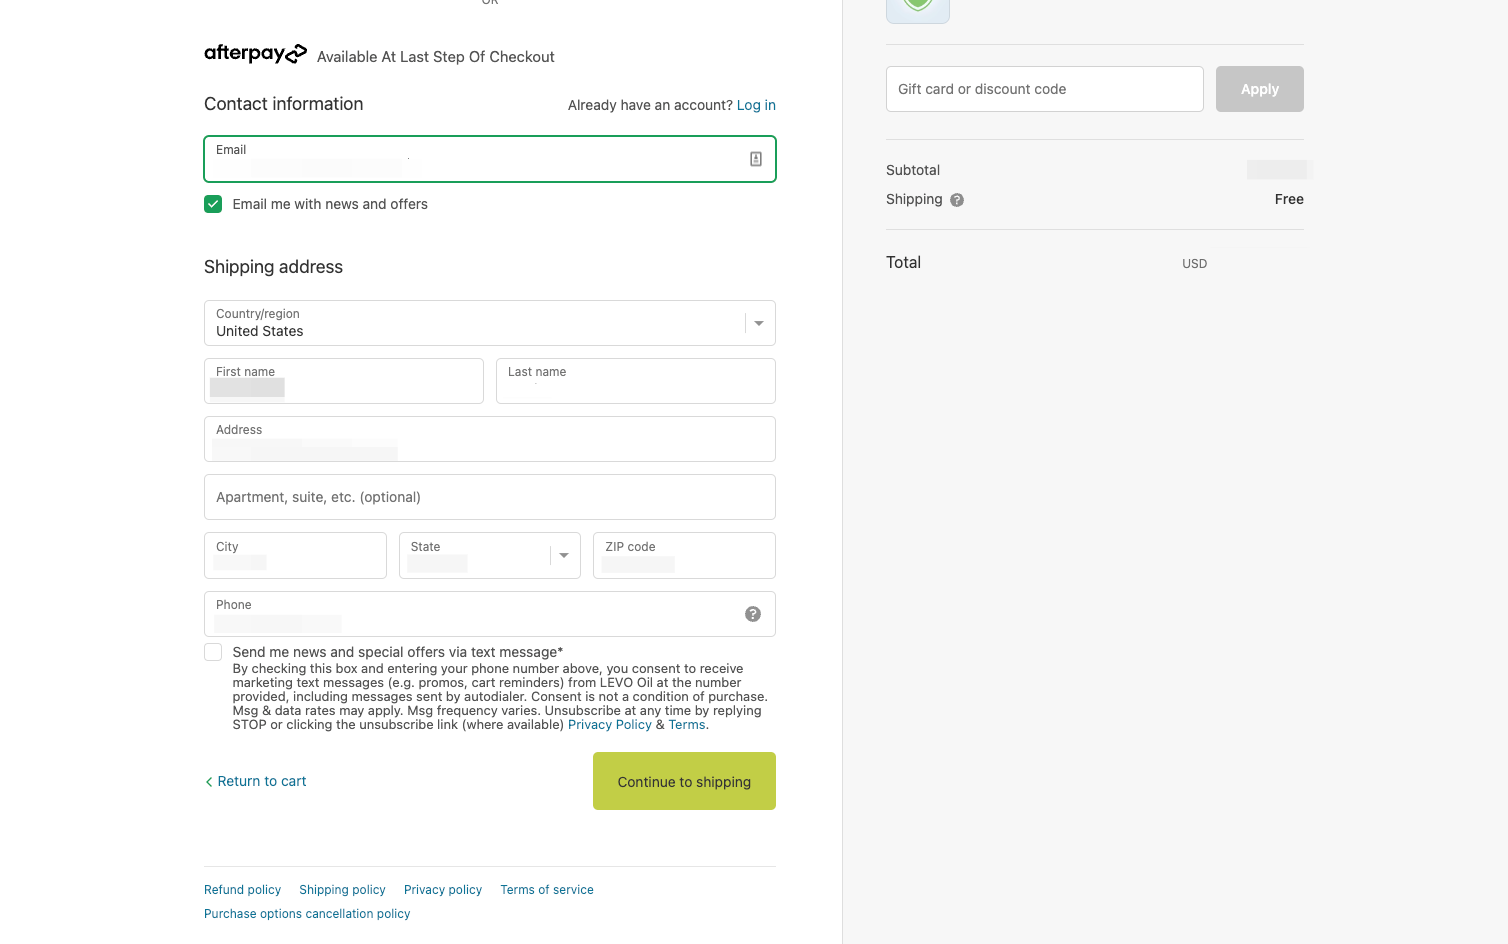
Task: Check the text message offers checkbox
Action: click(213, 652)
